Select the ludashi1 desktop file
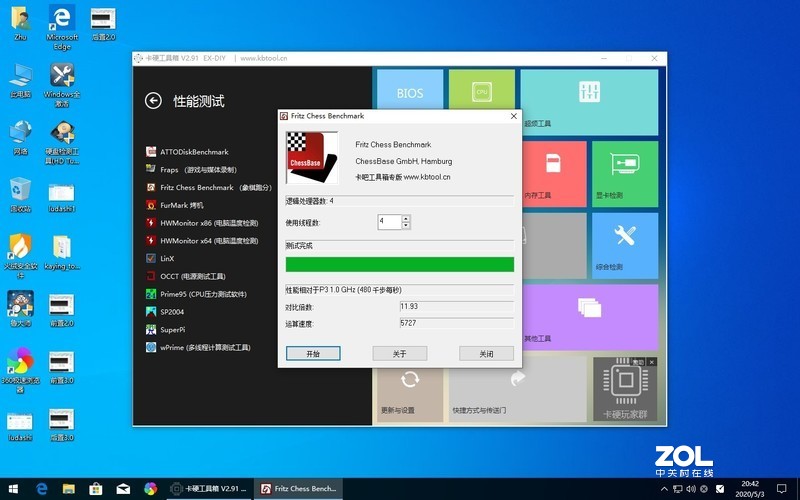 coord(62,196)
